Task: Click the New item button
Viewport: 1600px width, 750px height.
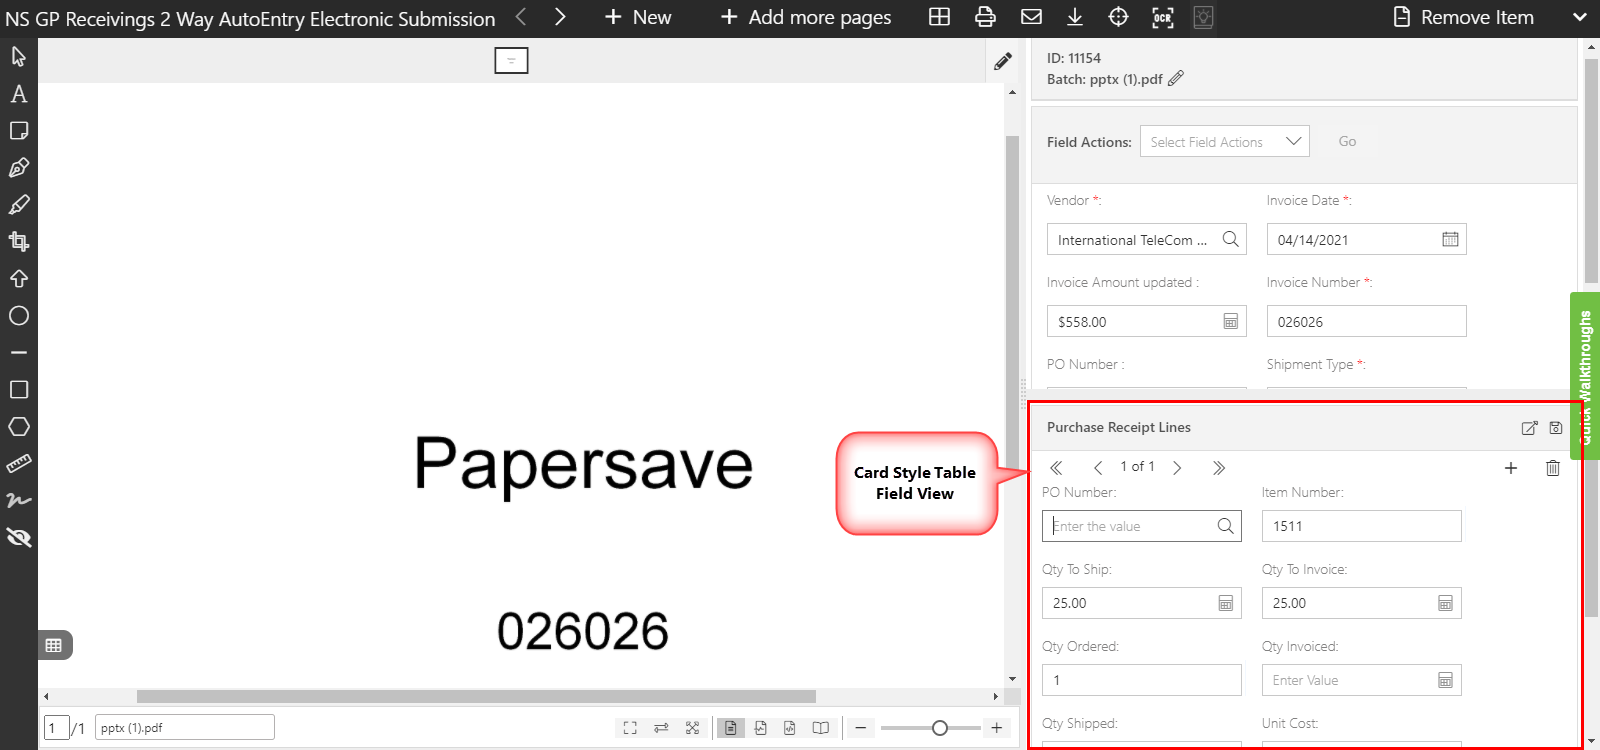Action: pyautogui.click(x=638, y=17)
